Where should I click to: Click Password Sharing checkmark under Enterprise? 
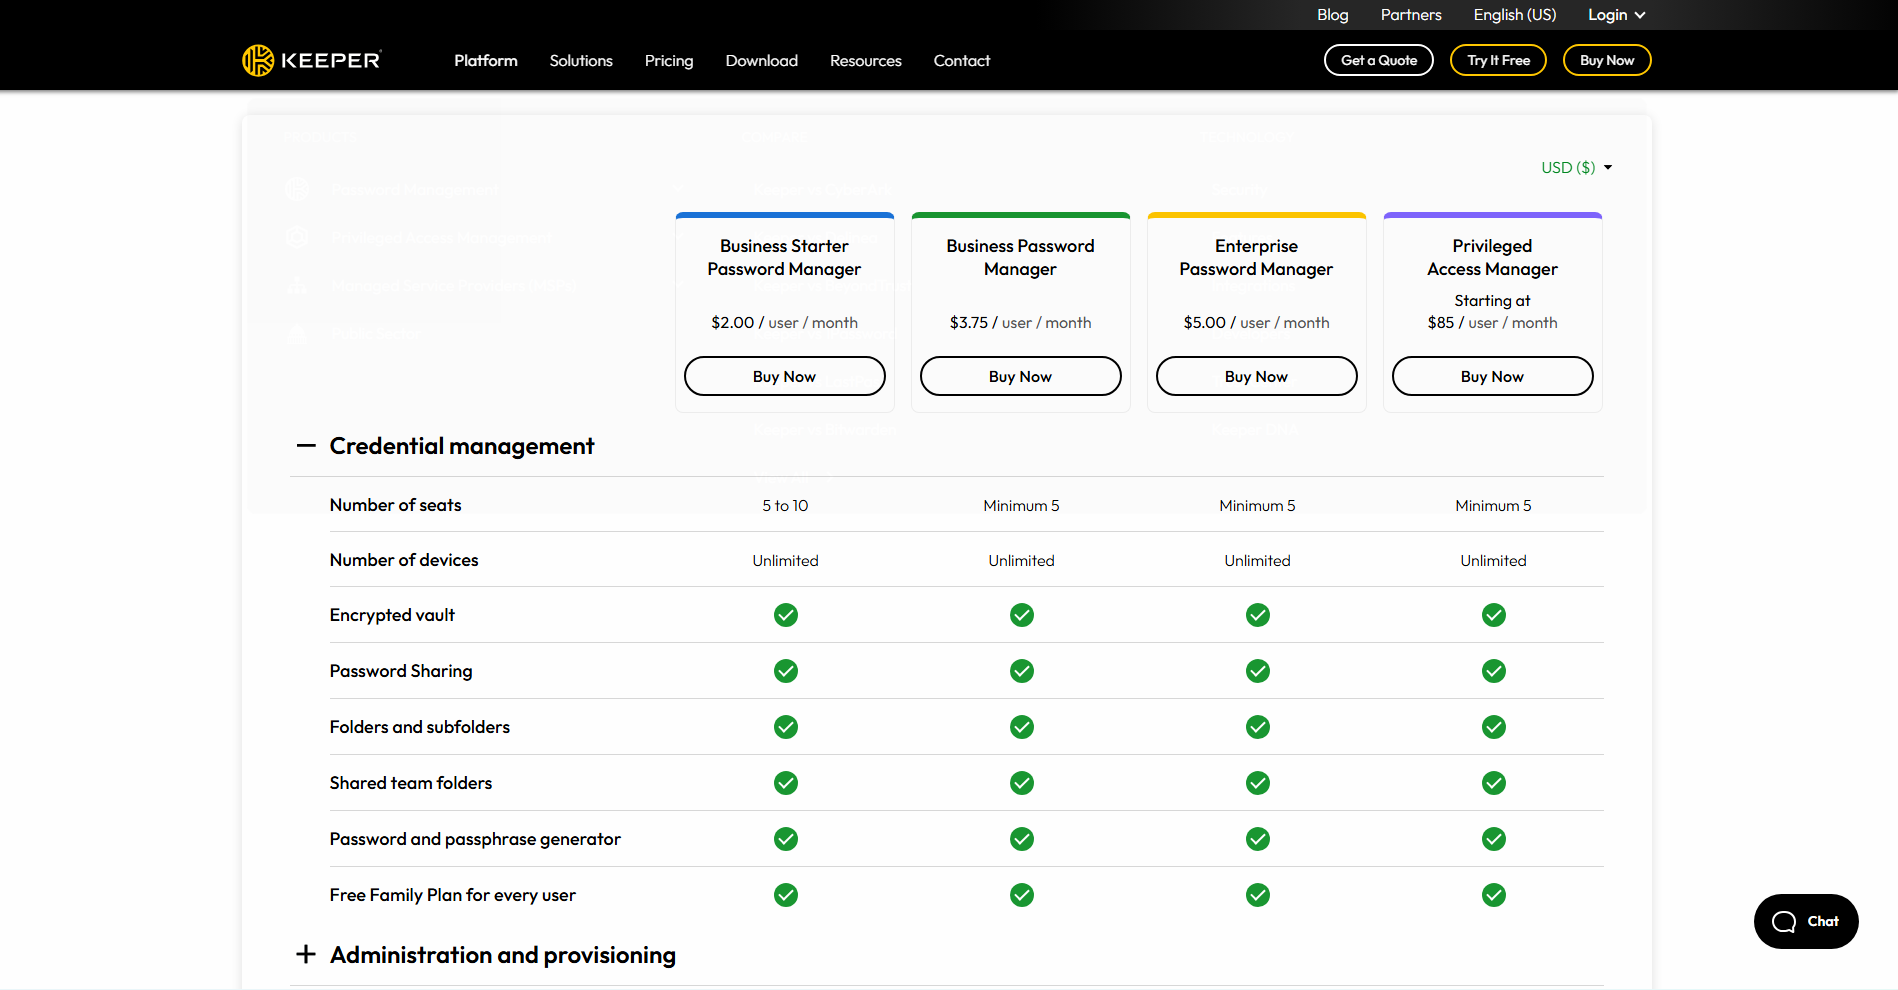(1258, 671)
